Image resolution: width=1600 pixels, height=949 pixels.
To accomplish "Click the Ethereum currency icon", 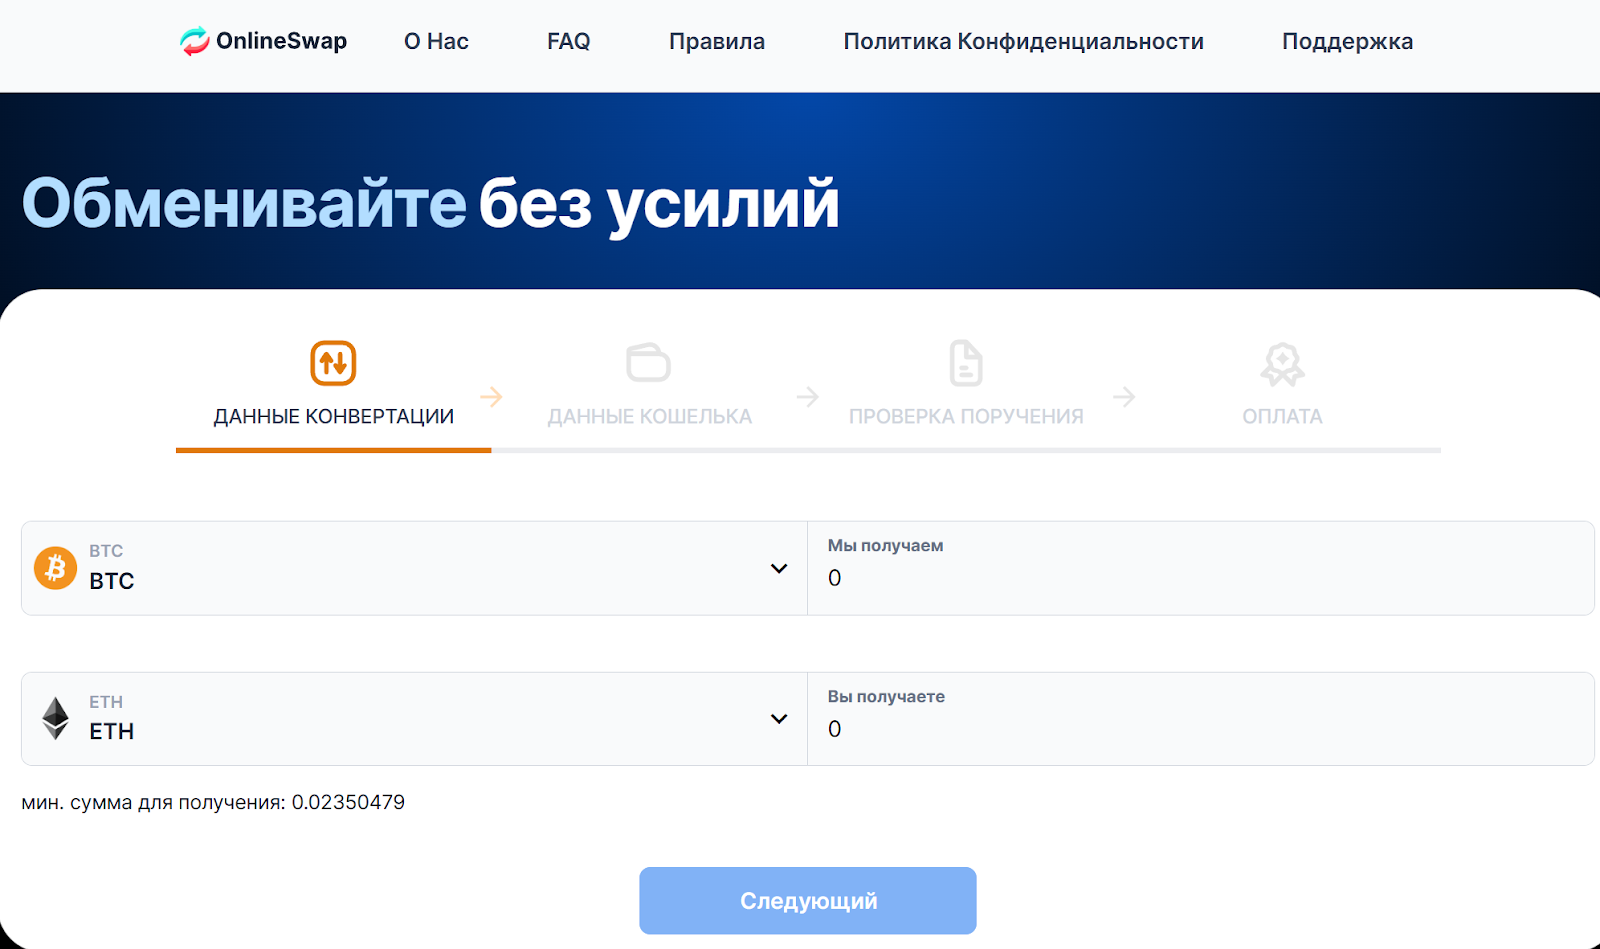I will 55,718.
